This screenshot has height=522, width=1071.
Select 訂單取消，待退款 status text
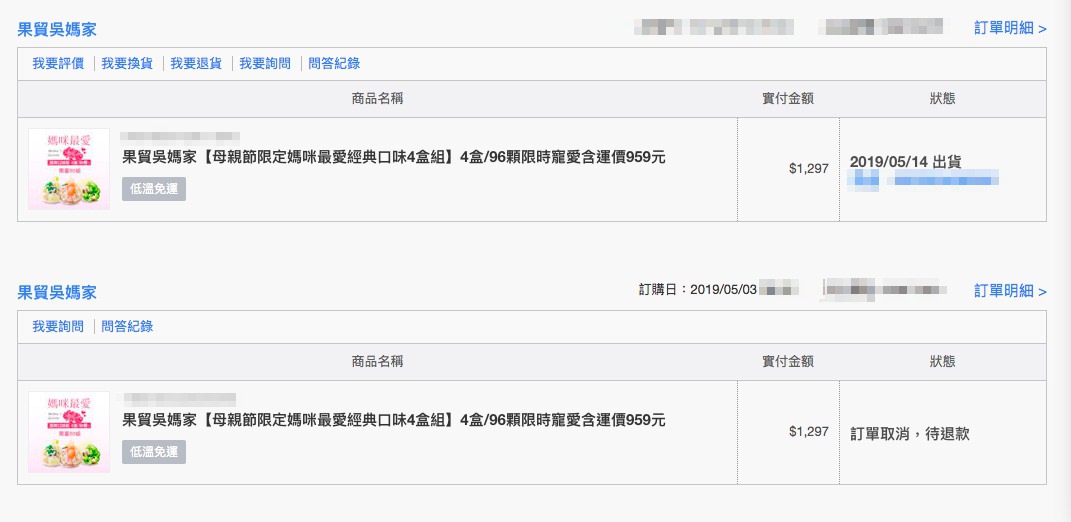click(x=910, y=434)
